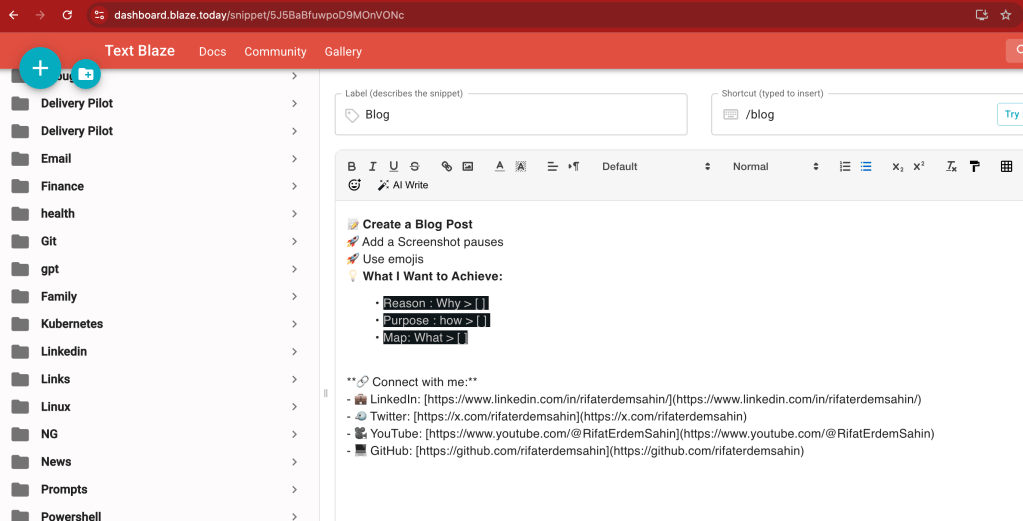The height and width of the screenshot is (521, 1023).
Task: Click the new snippet plus button
Action: tap(40, 68)
